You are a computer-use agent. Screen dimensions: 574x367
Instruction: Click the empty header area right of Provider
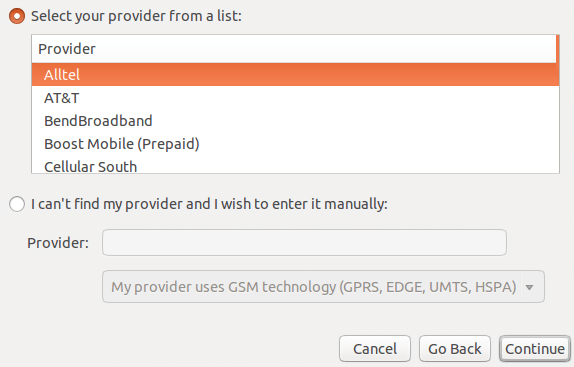coord(326,49)
